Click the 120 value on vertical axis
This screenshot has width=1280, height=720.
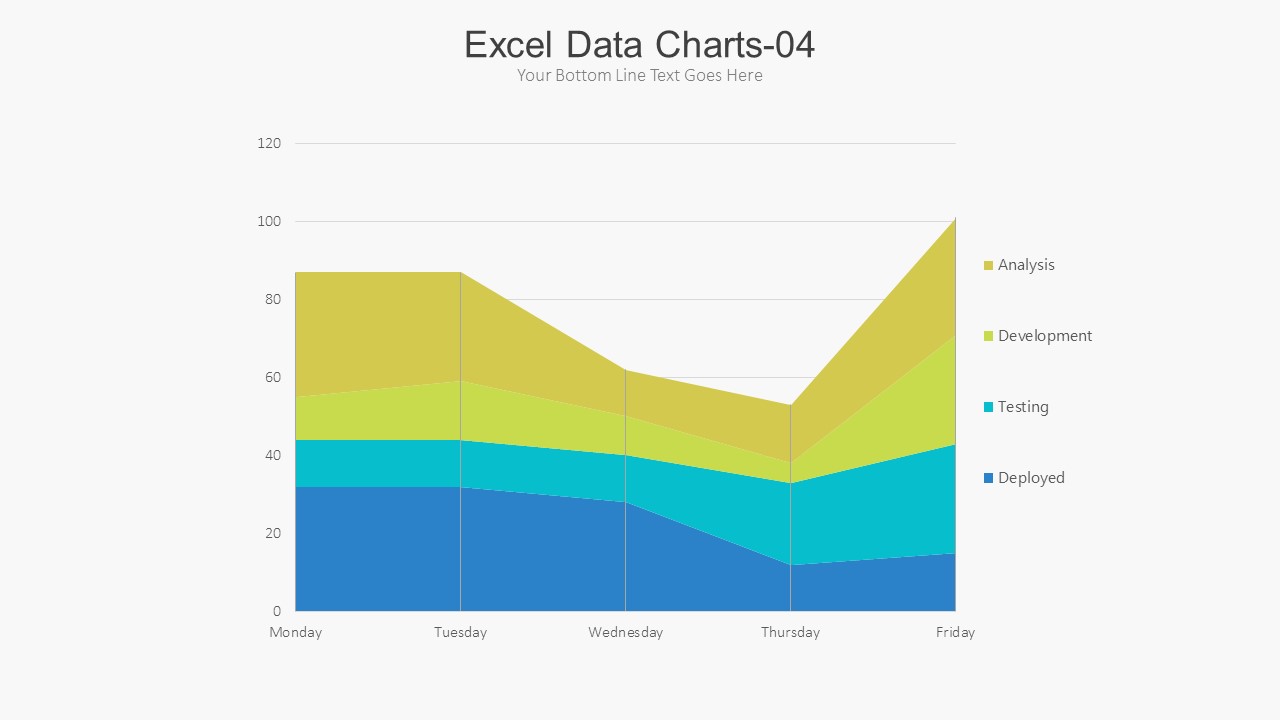(x=269, y=144)
